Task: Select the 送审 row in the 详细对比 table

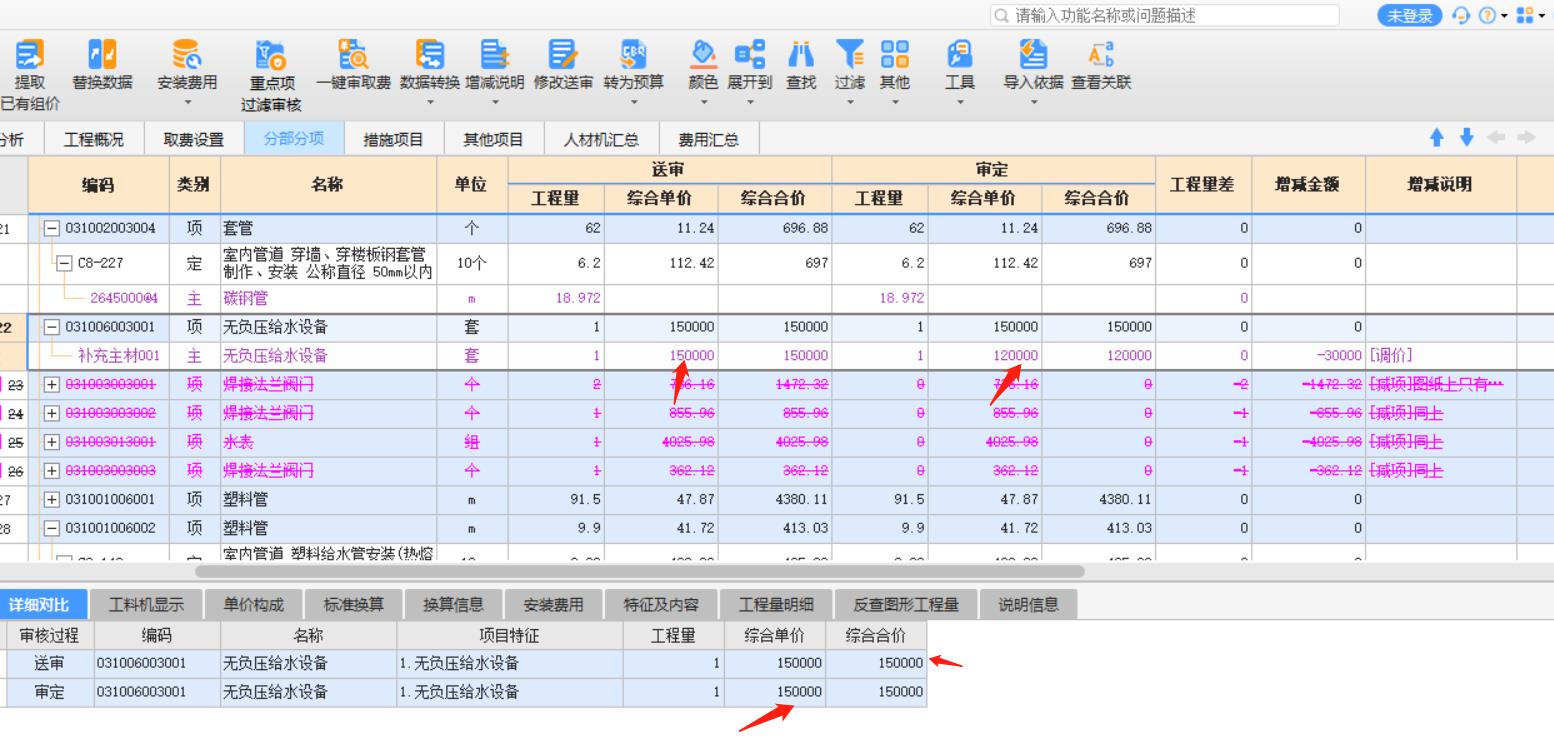Action: coord(463,663)
